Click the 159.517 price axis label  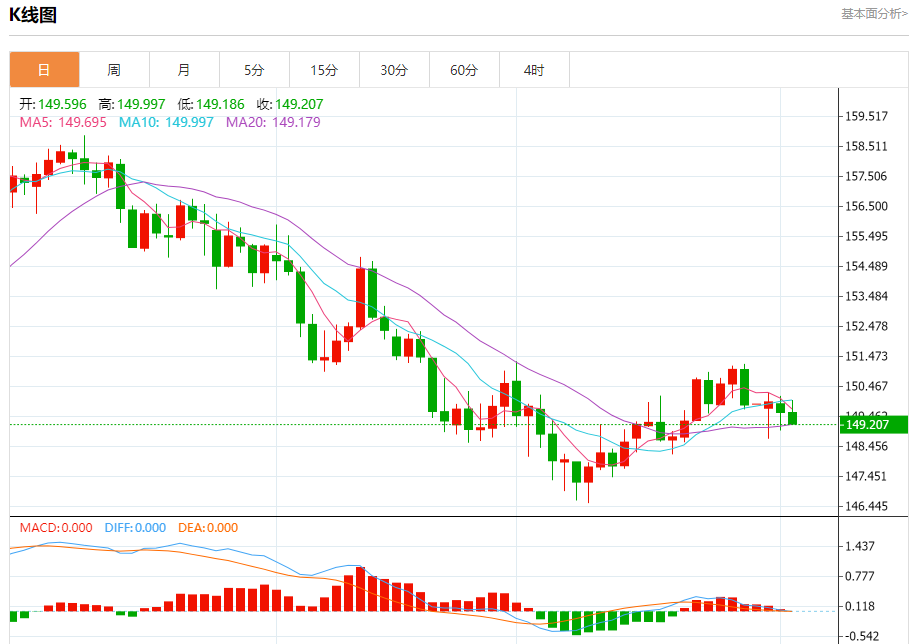click(866, 116)
